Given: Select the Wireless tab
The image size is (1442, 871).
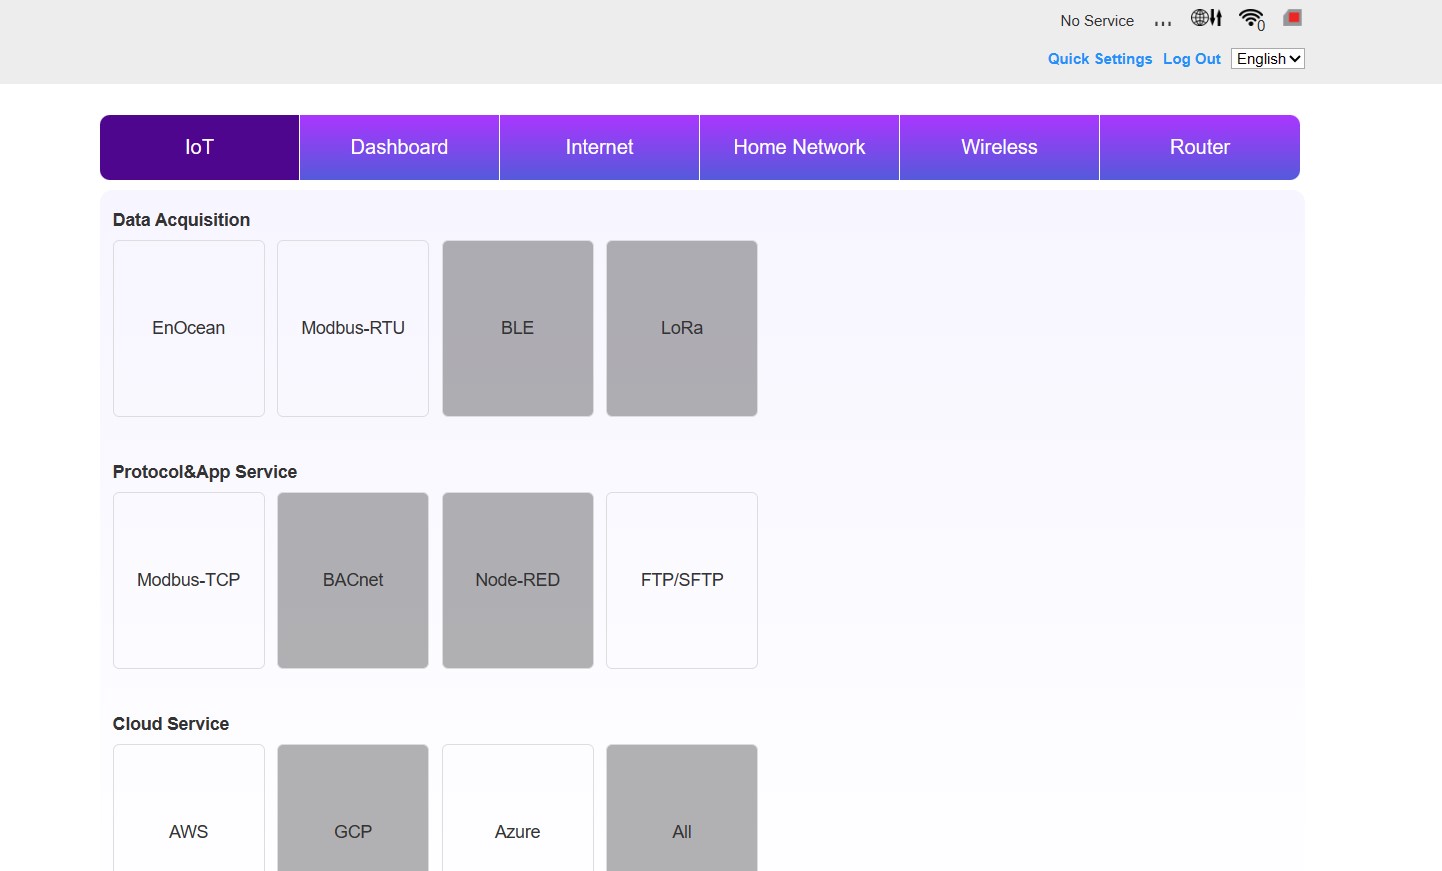Looking at the screenshot, I should click(999, 147).
